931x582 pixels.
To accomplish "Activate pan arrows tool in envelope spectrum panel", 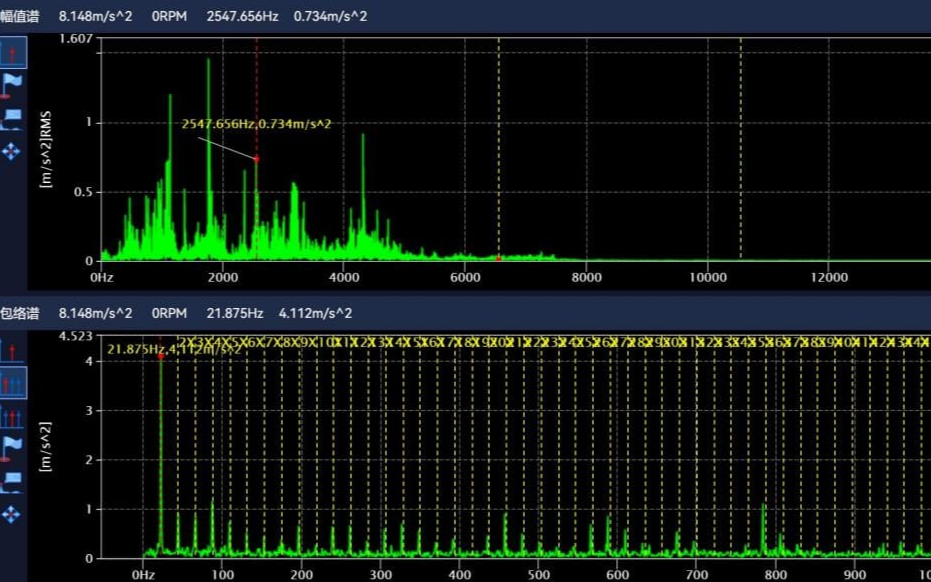I will pos(12,514).
